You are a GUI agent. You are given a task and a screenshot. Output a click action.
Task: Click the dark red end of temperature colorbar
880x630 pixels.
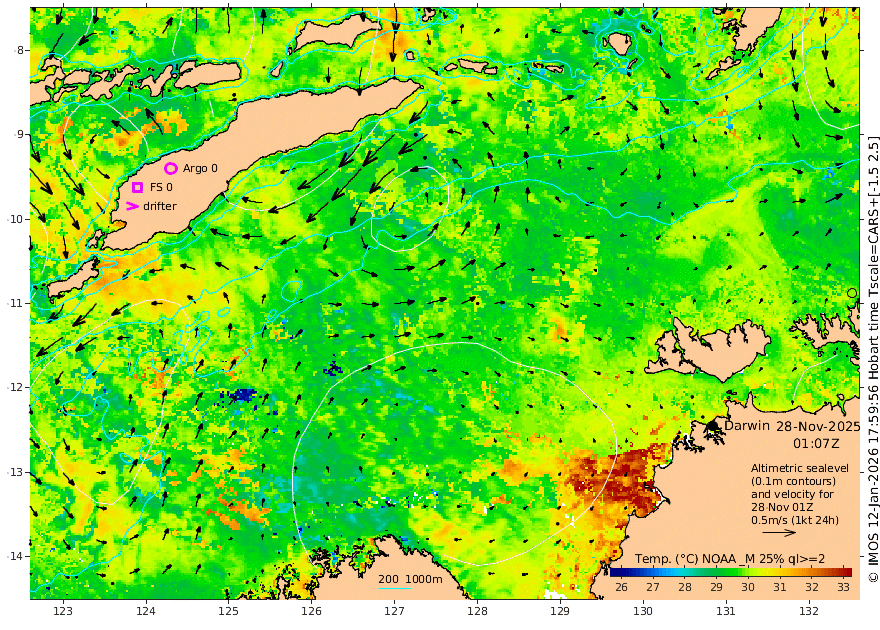tap(847, 572)
